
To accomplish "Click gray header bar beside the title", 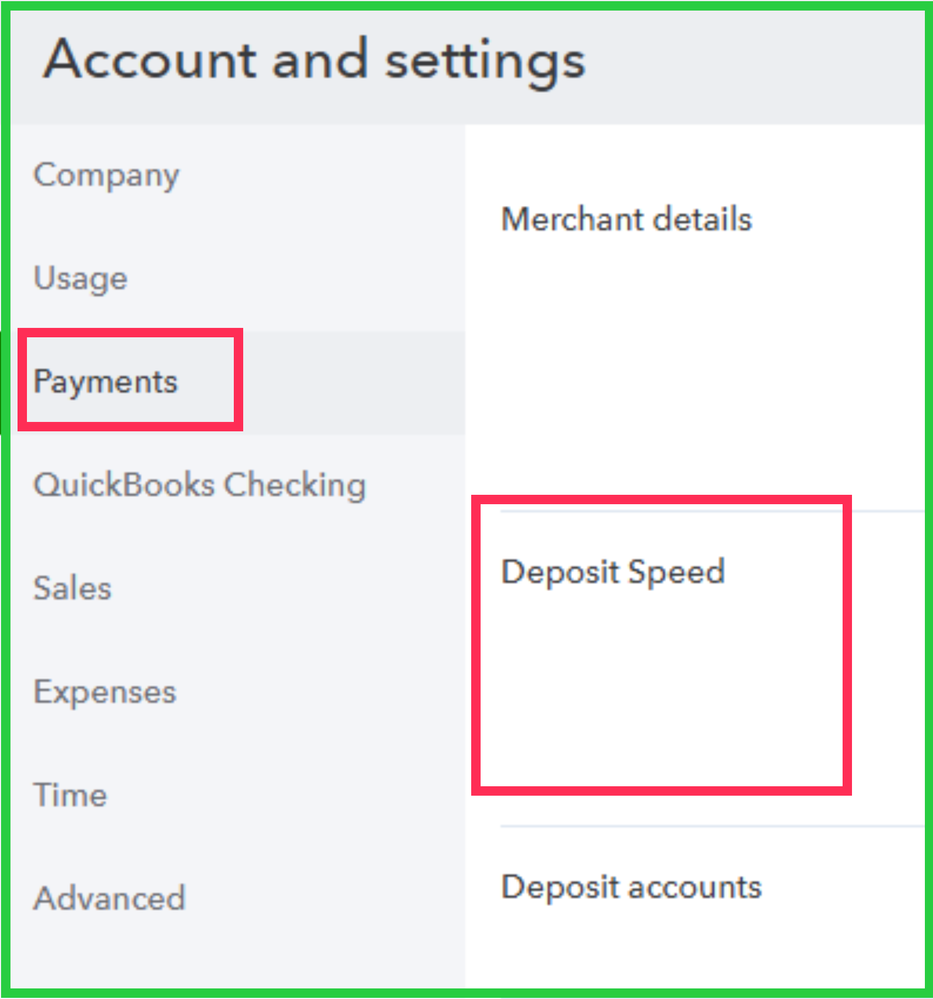I will pos(760,62).
